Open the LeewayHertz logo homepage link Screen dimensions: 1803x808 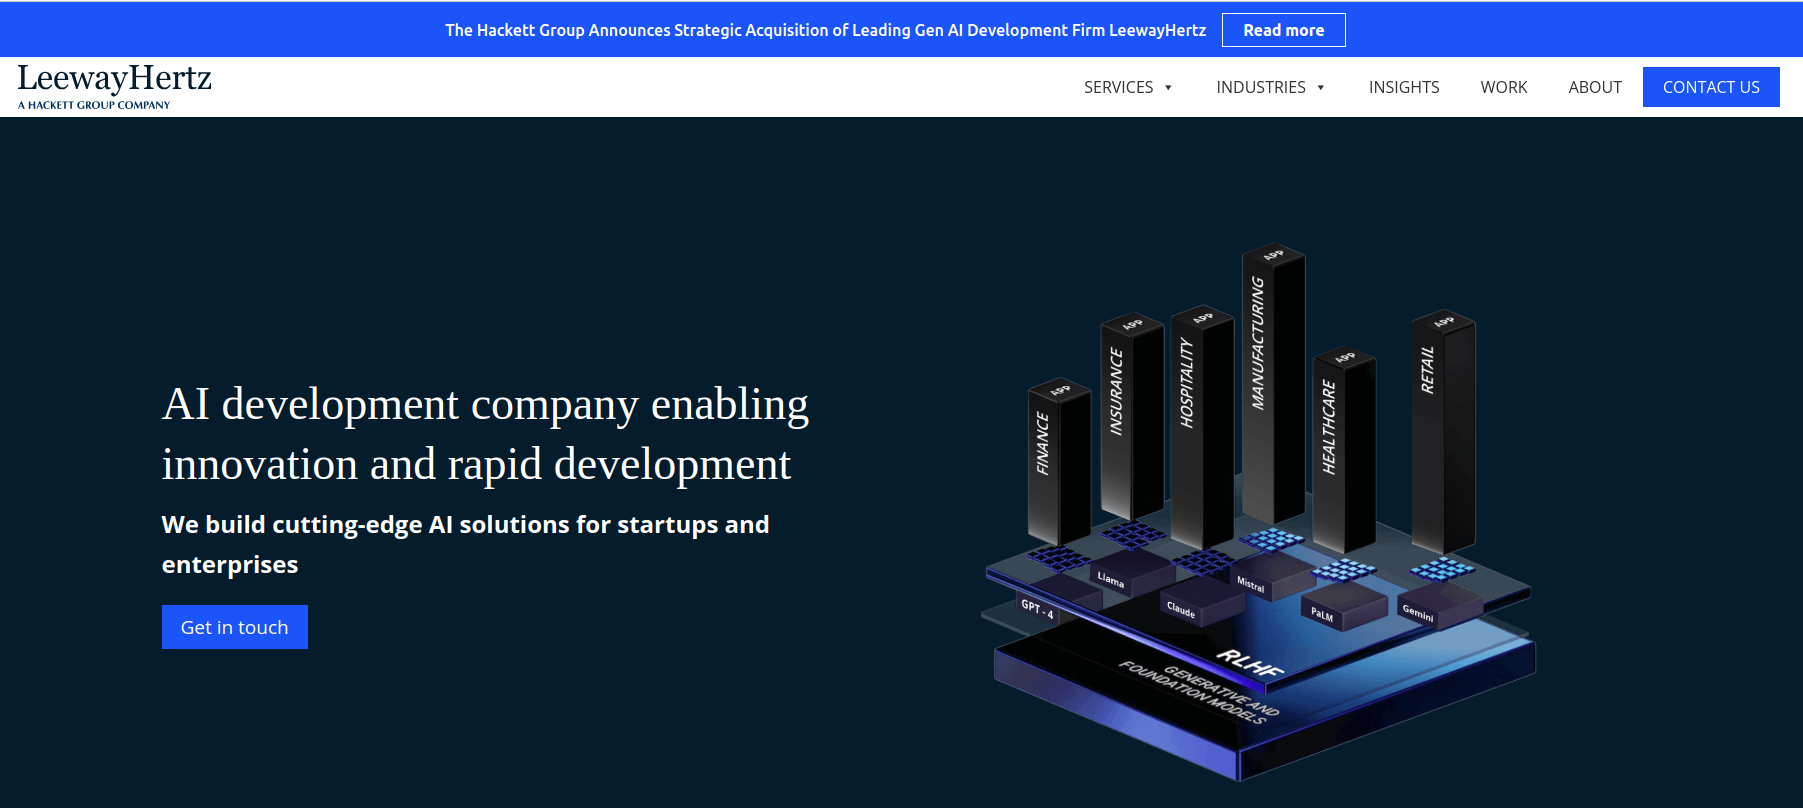[x=114, y=86]
